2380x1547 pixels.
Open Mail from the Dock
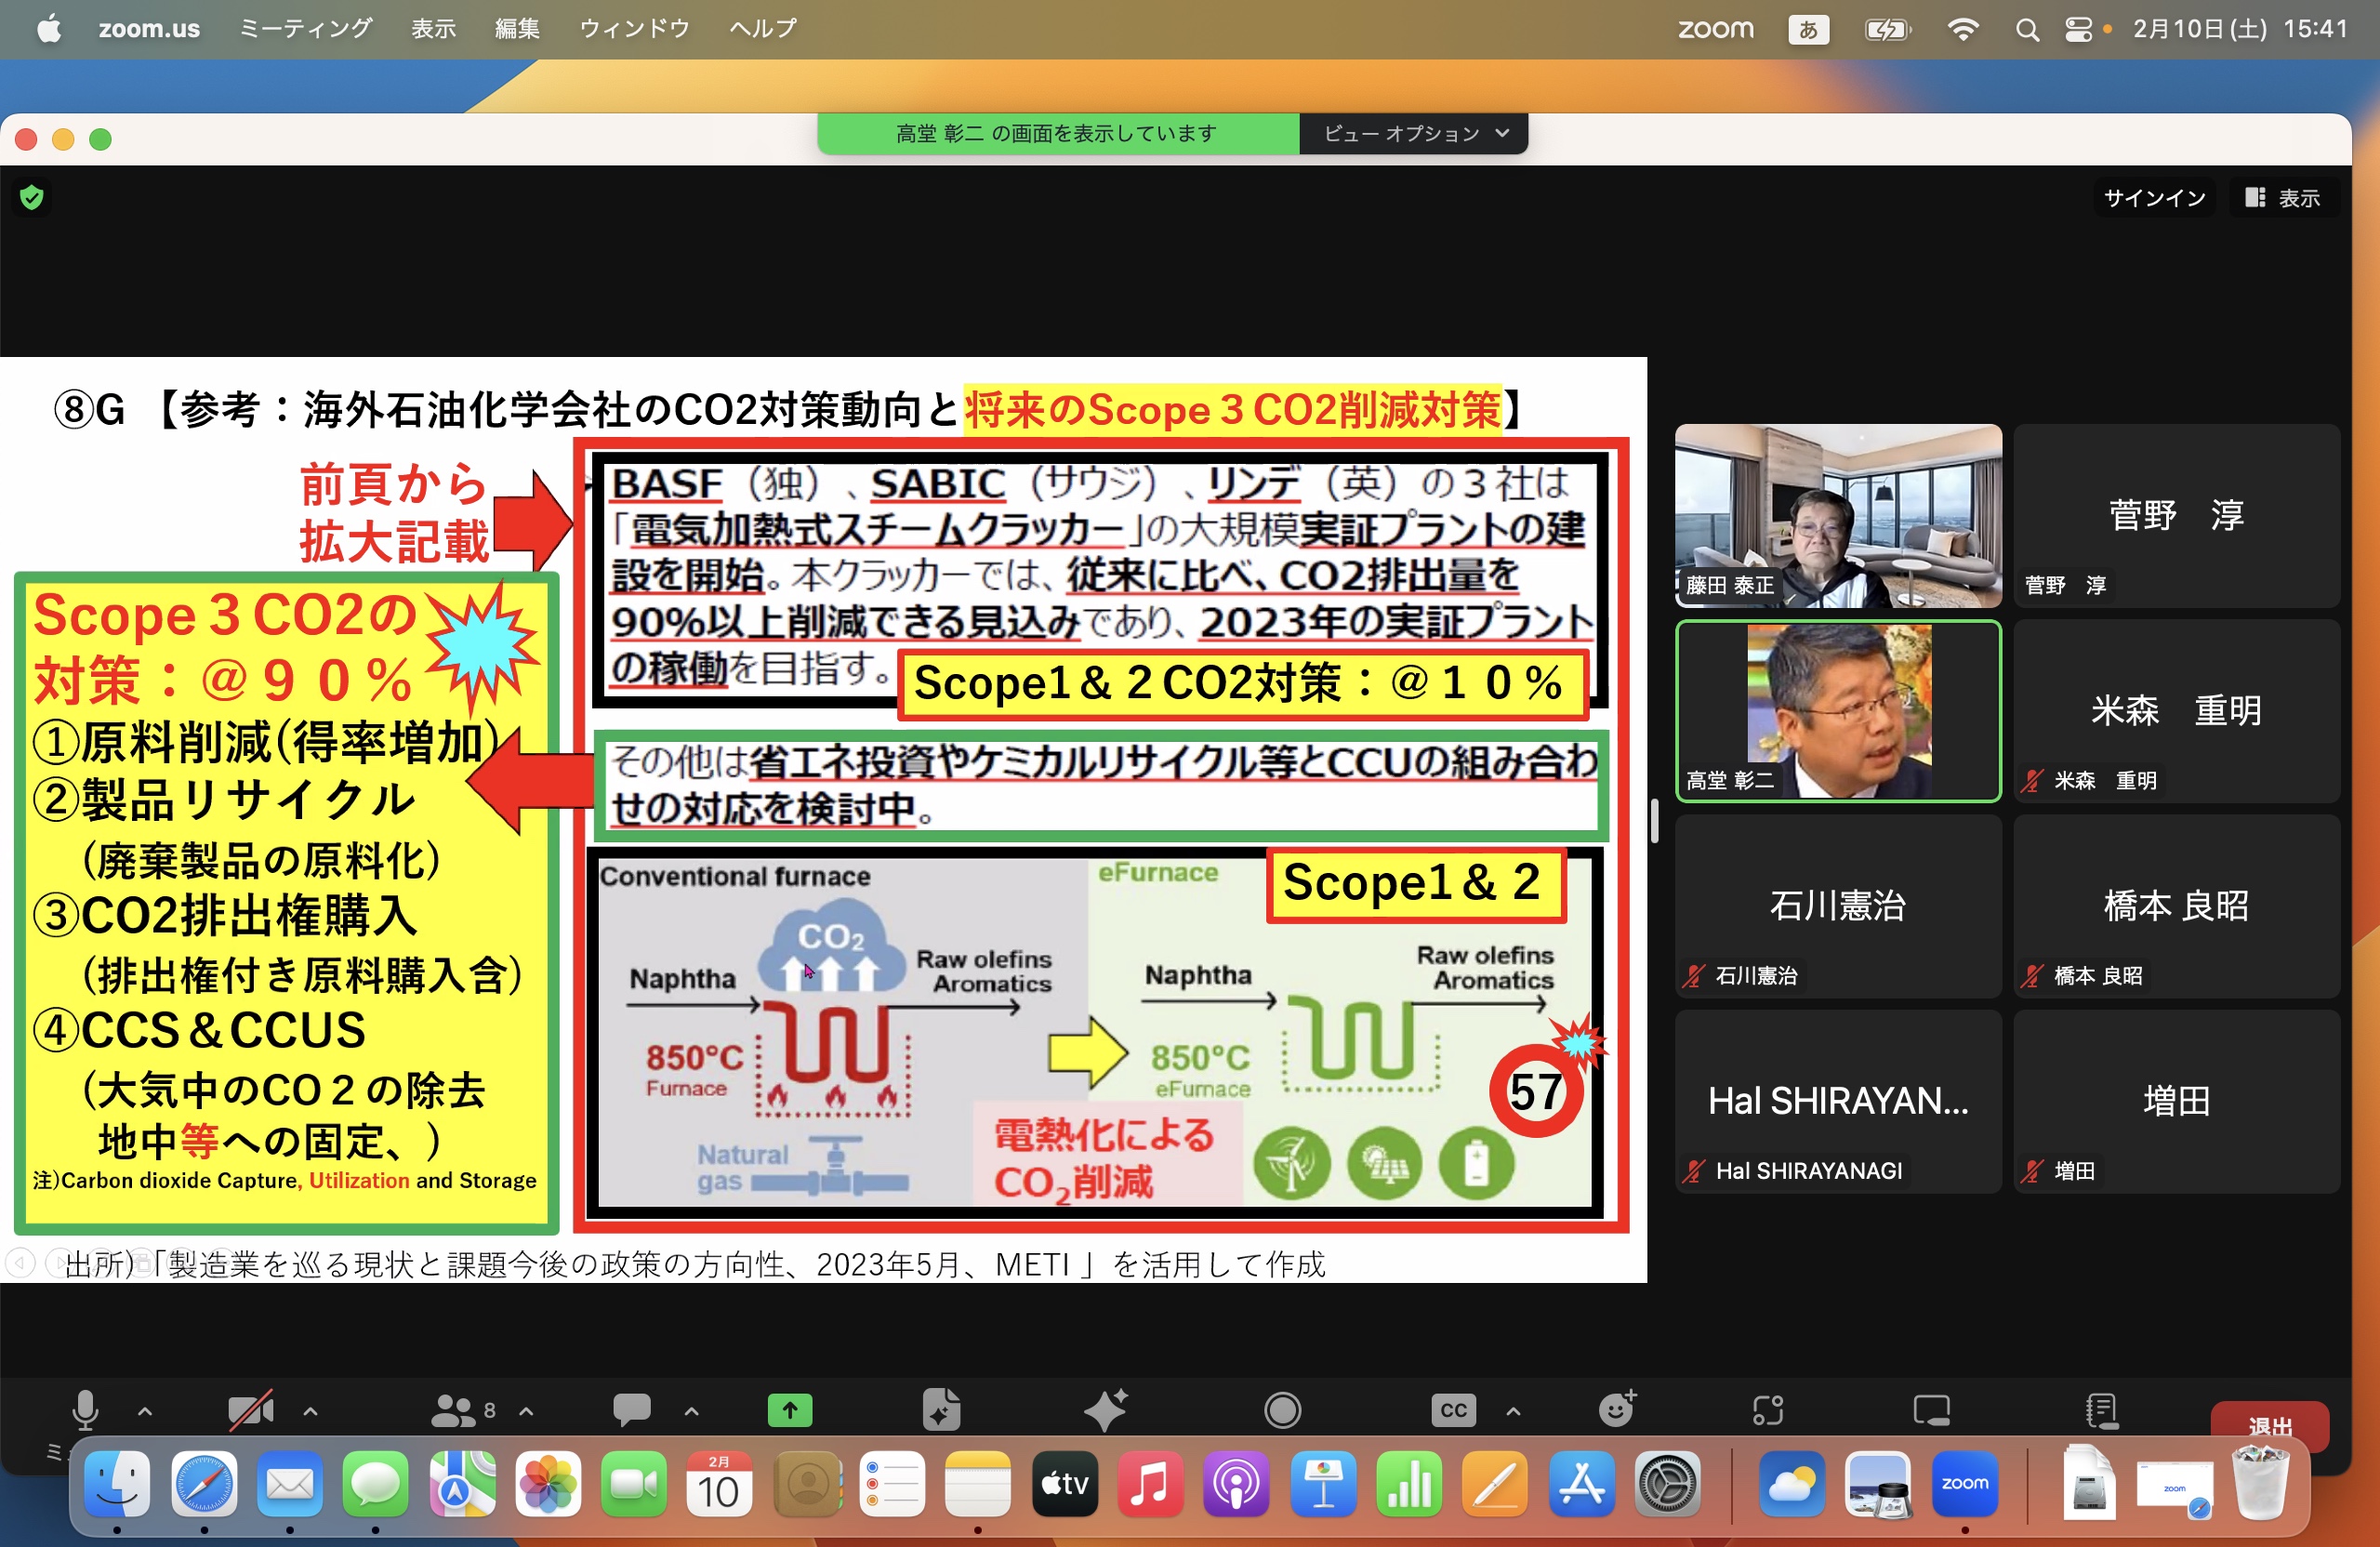point(290,1483)
